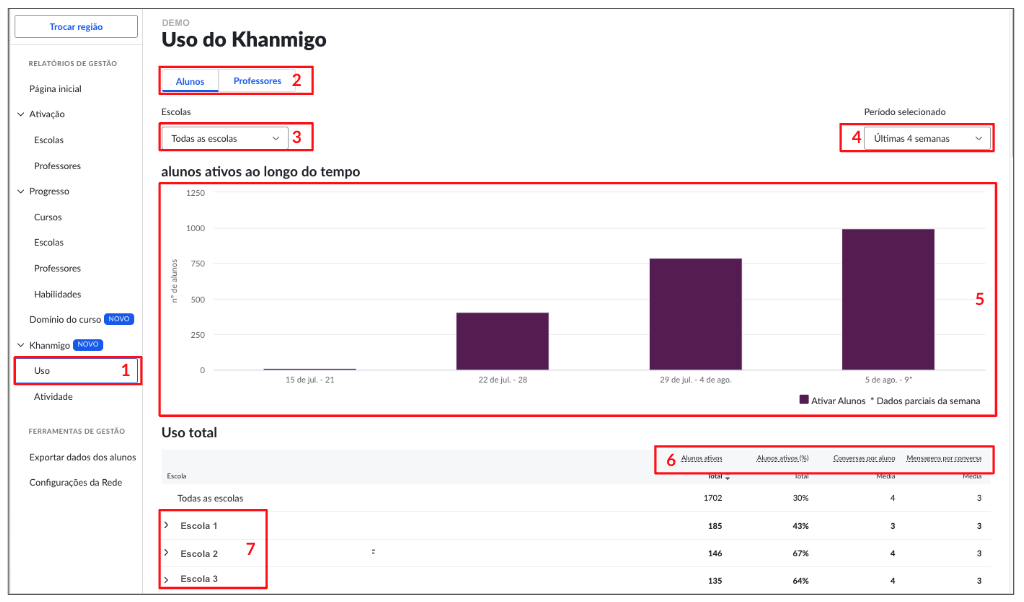
Task: Click the 43% value in Escola 1 row
Action: (801, 526)
